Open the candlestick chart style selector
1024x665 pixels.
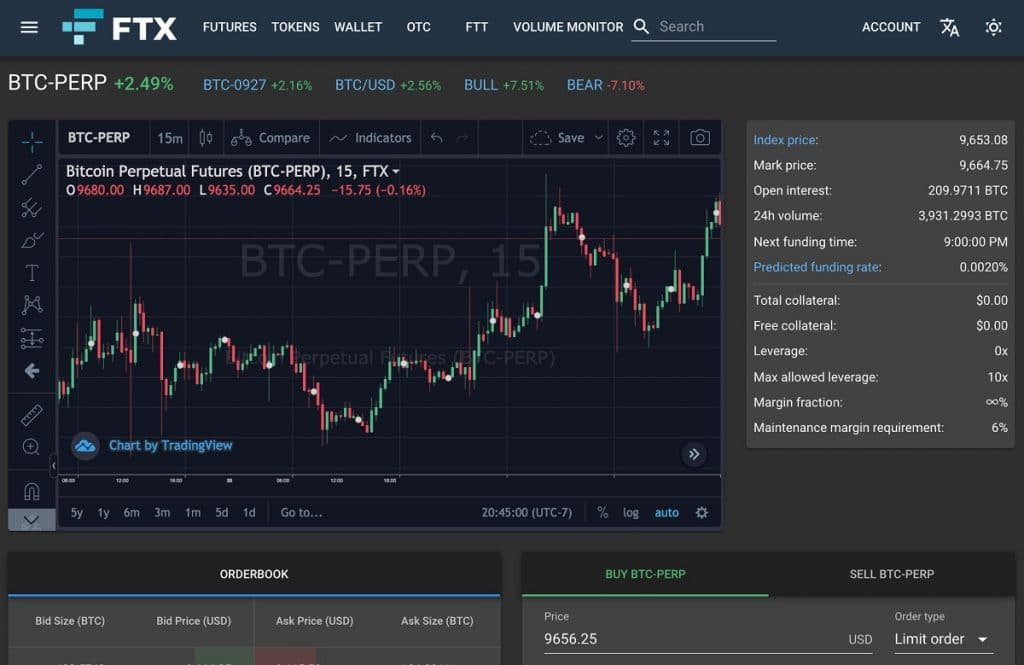tap(206, 138)
